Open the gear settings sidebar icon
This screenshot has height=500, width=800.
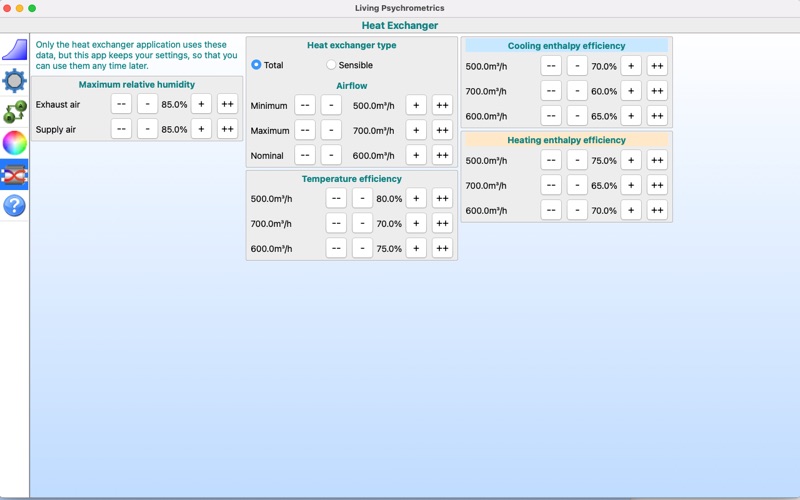[x=14, y=81]
